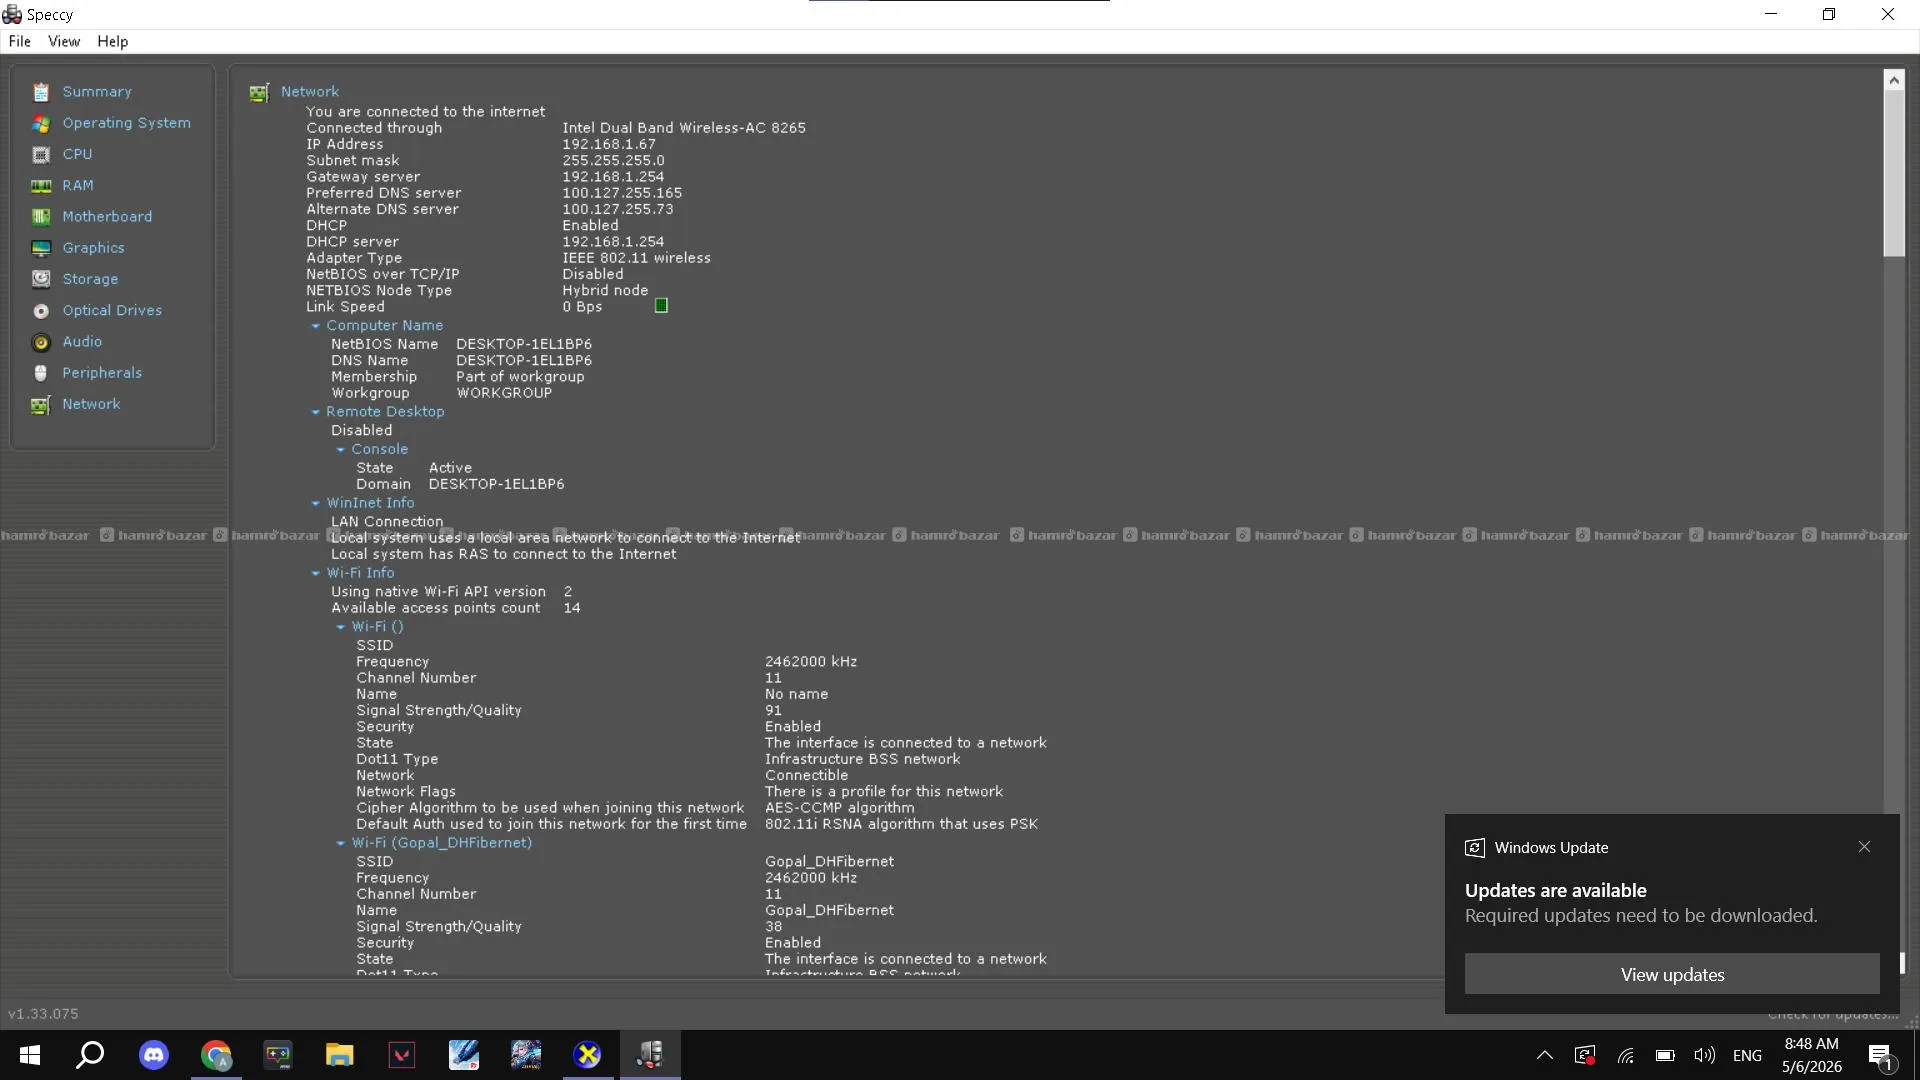Click the ENG language indicator
Viewport: 1920px width, 1080px height.
point(1748,1056)
